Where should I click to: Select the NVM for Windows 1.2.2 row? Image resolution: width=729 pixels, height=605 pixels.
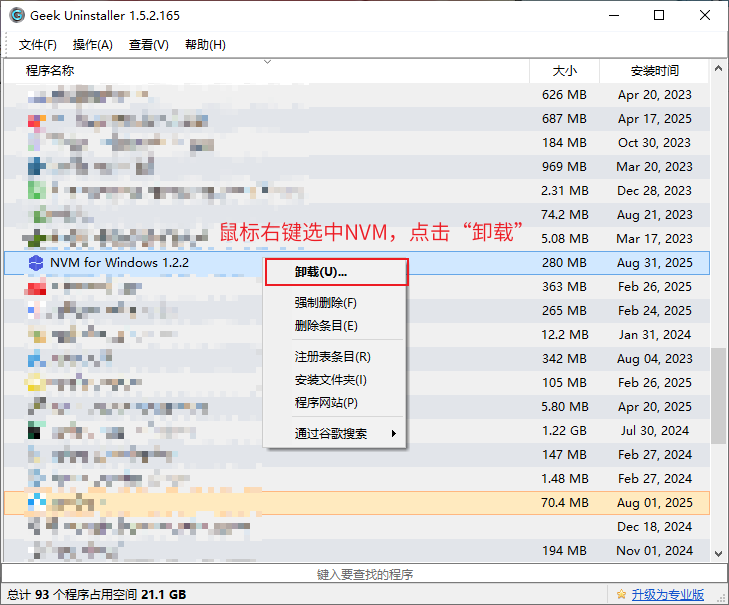pyautogui.click(x=357, y=263)
